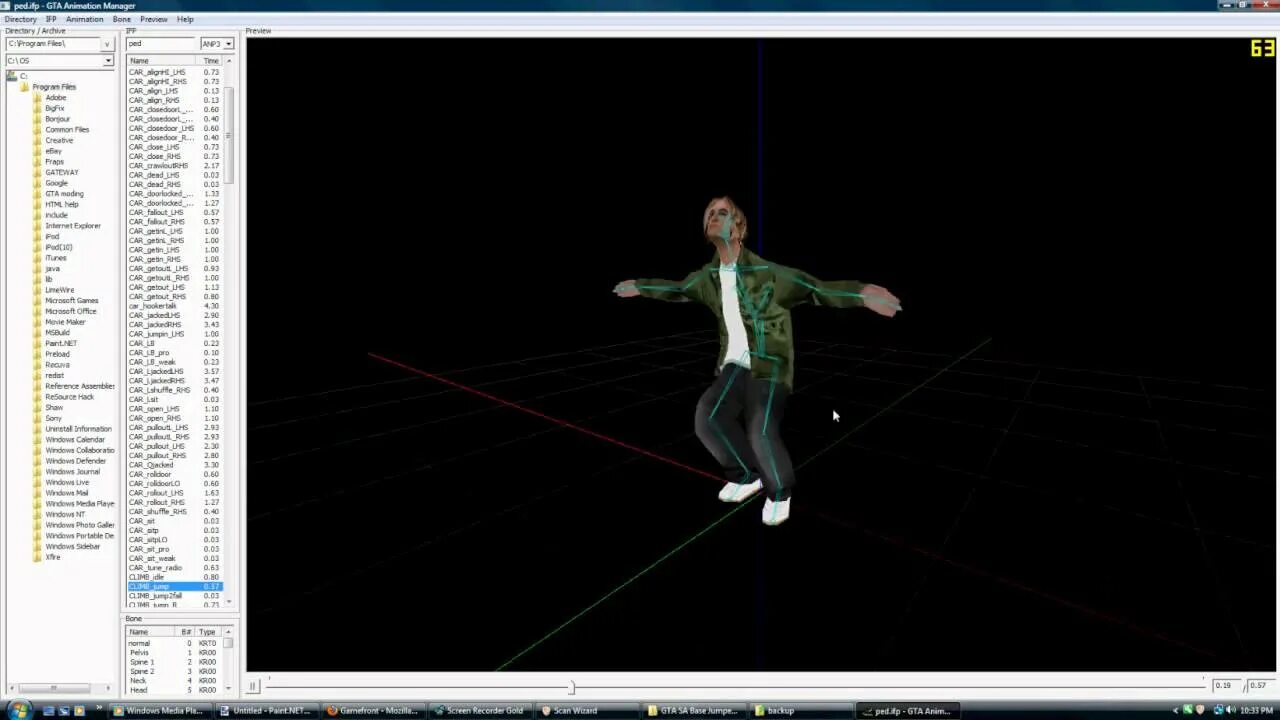The width and height of the screenshot is (1280, 720).
Task: Select the Neck bone row
Action: pos(175,681)
